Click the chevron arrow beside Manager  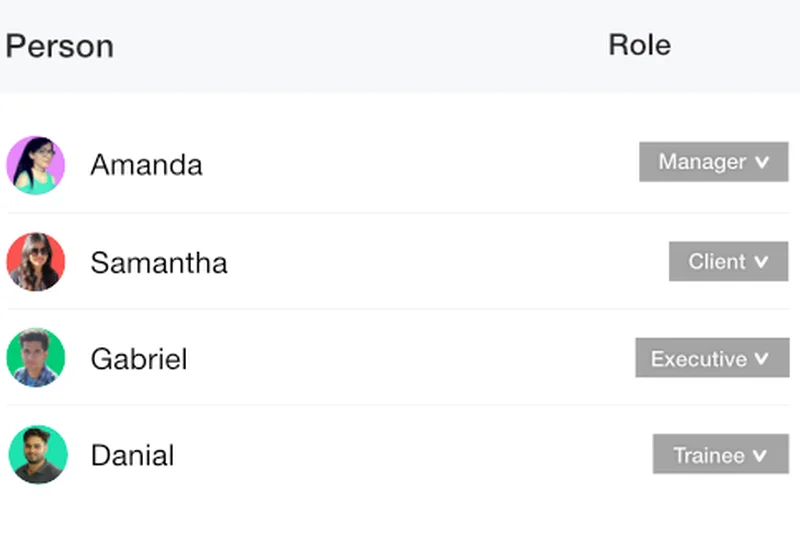point(762,162)
